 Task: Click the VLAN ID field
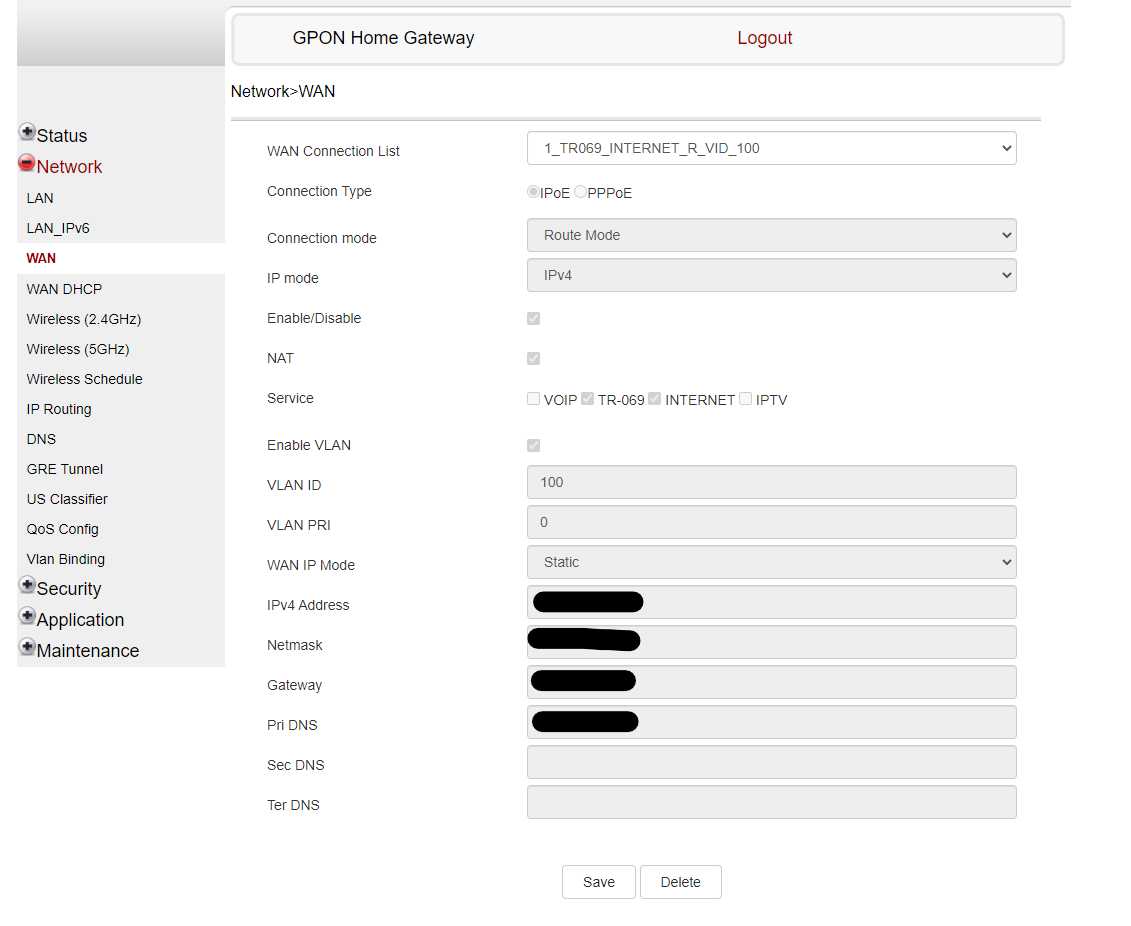772,482
